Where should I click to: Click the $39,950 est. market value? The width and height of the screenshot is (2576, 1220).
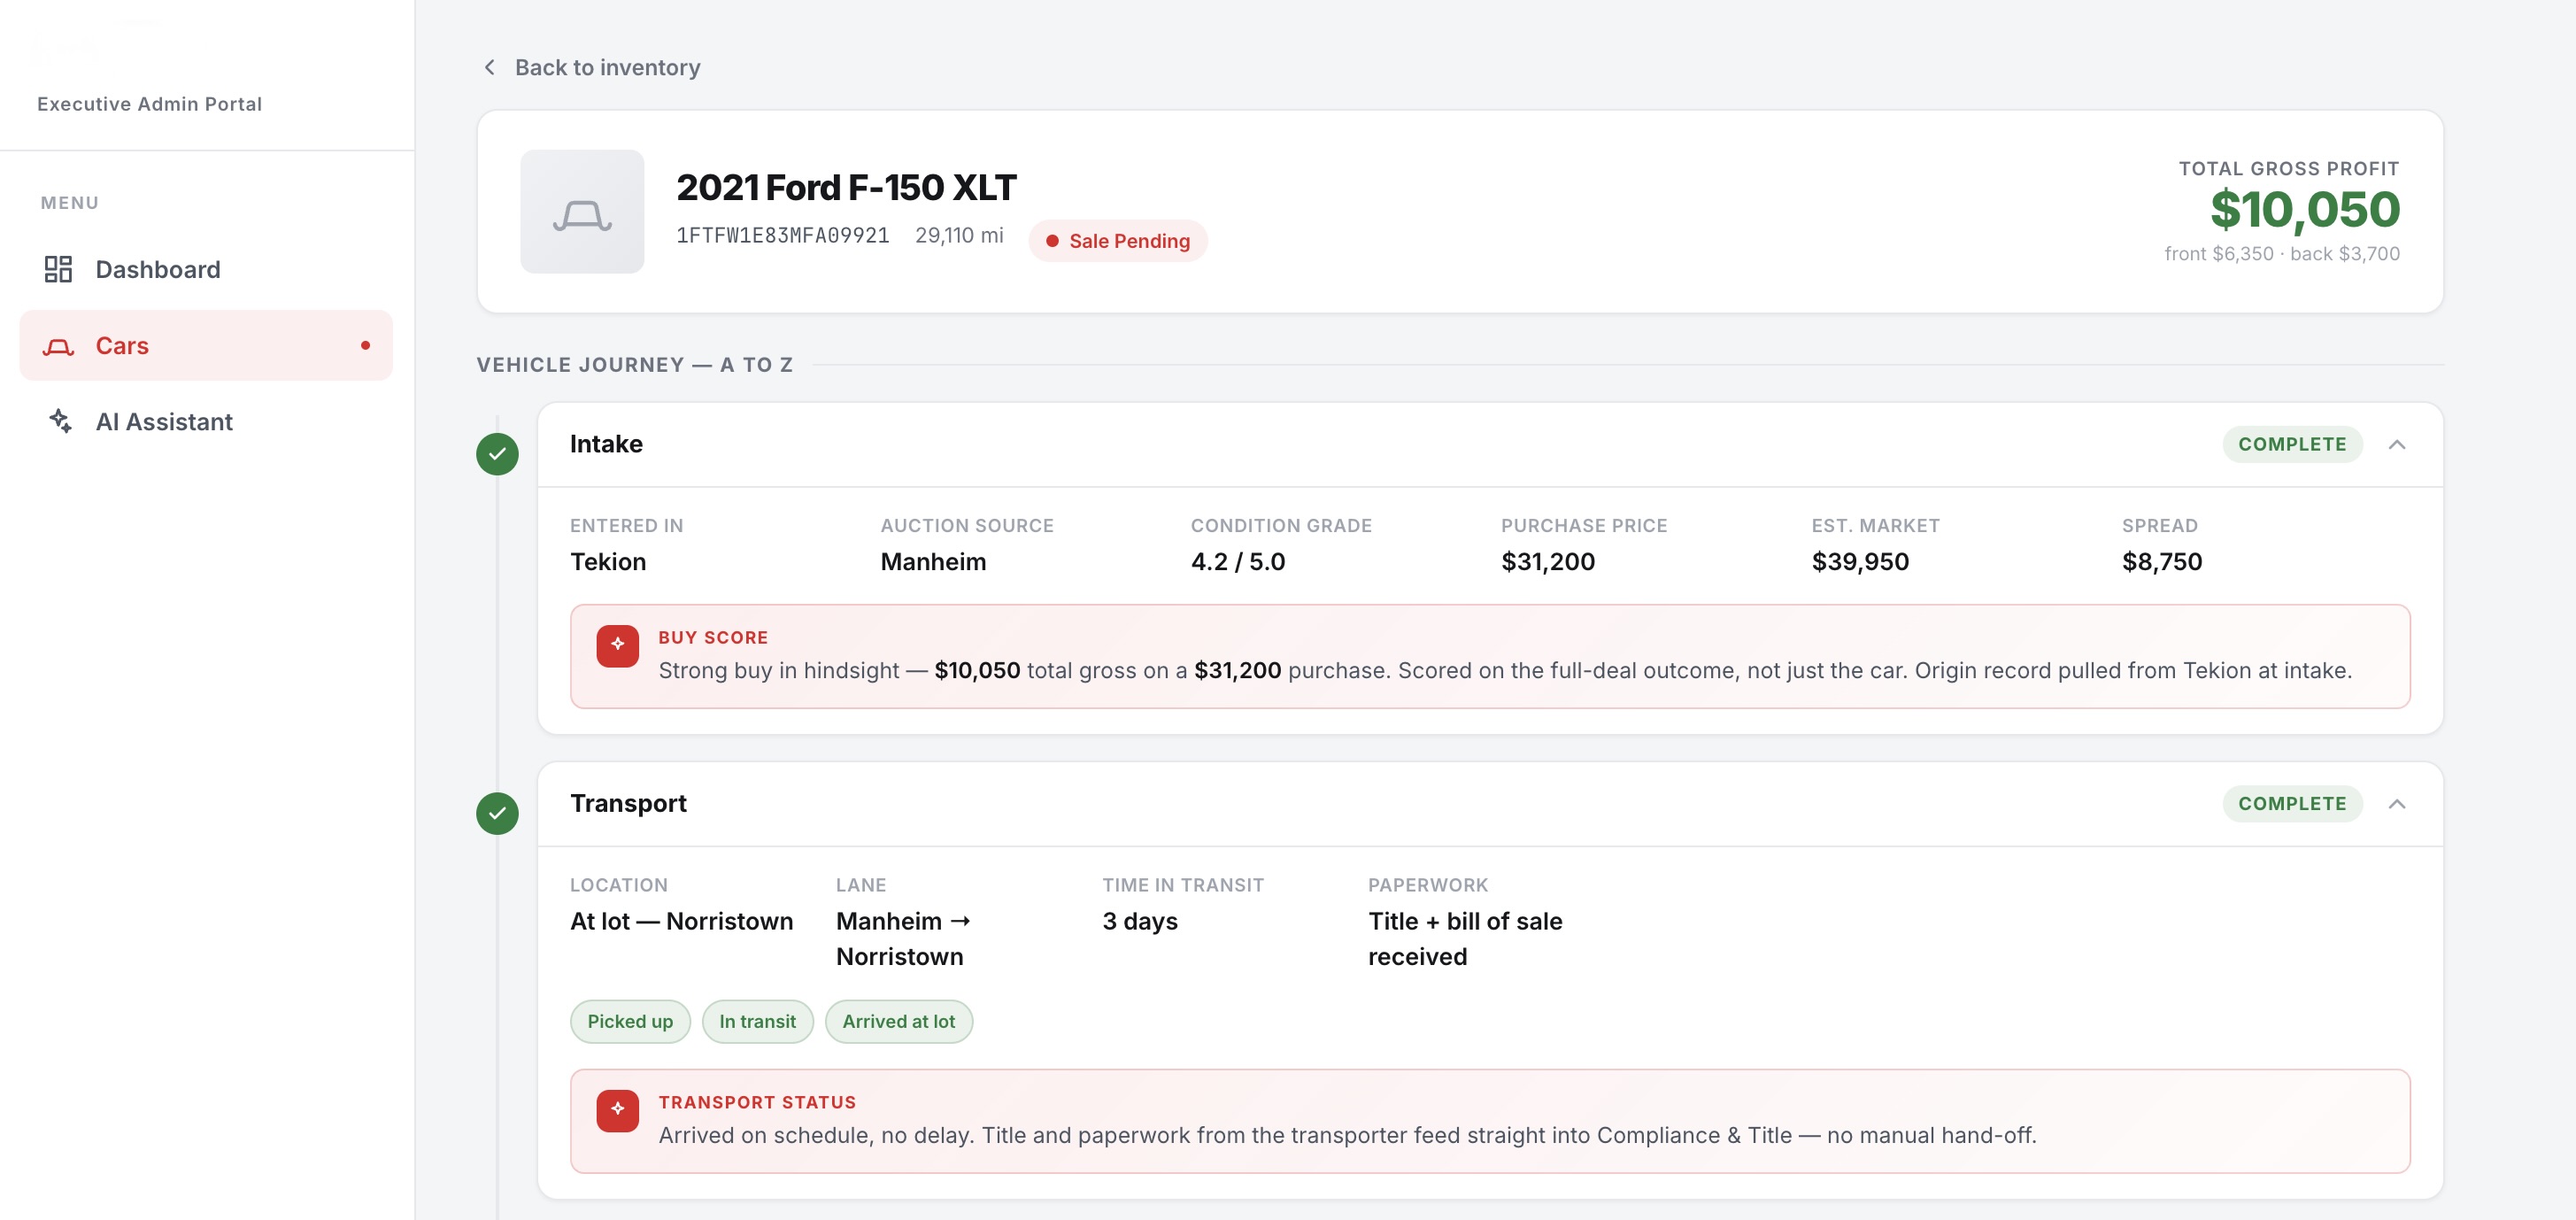1860,561
